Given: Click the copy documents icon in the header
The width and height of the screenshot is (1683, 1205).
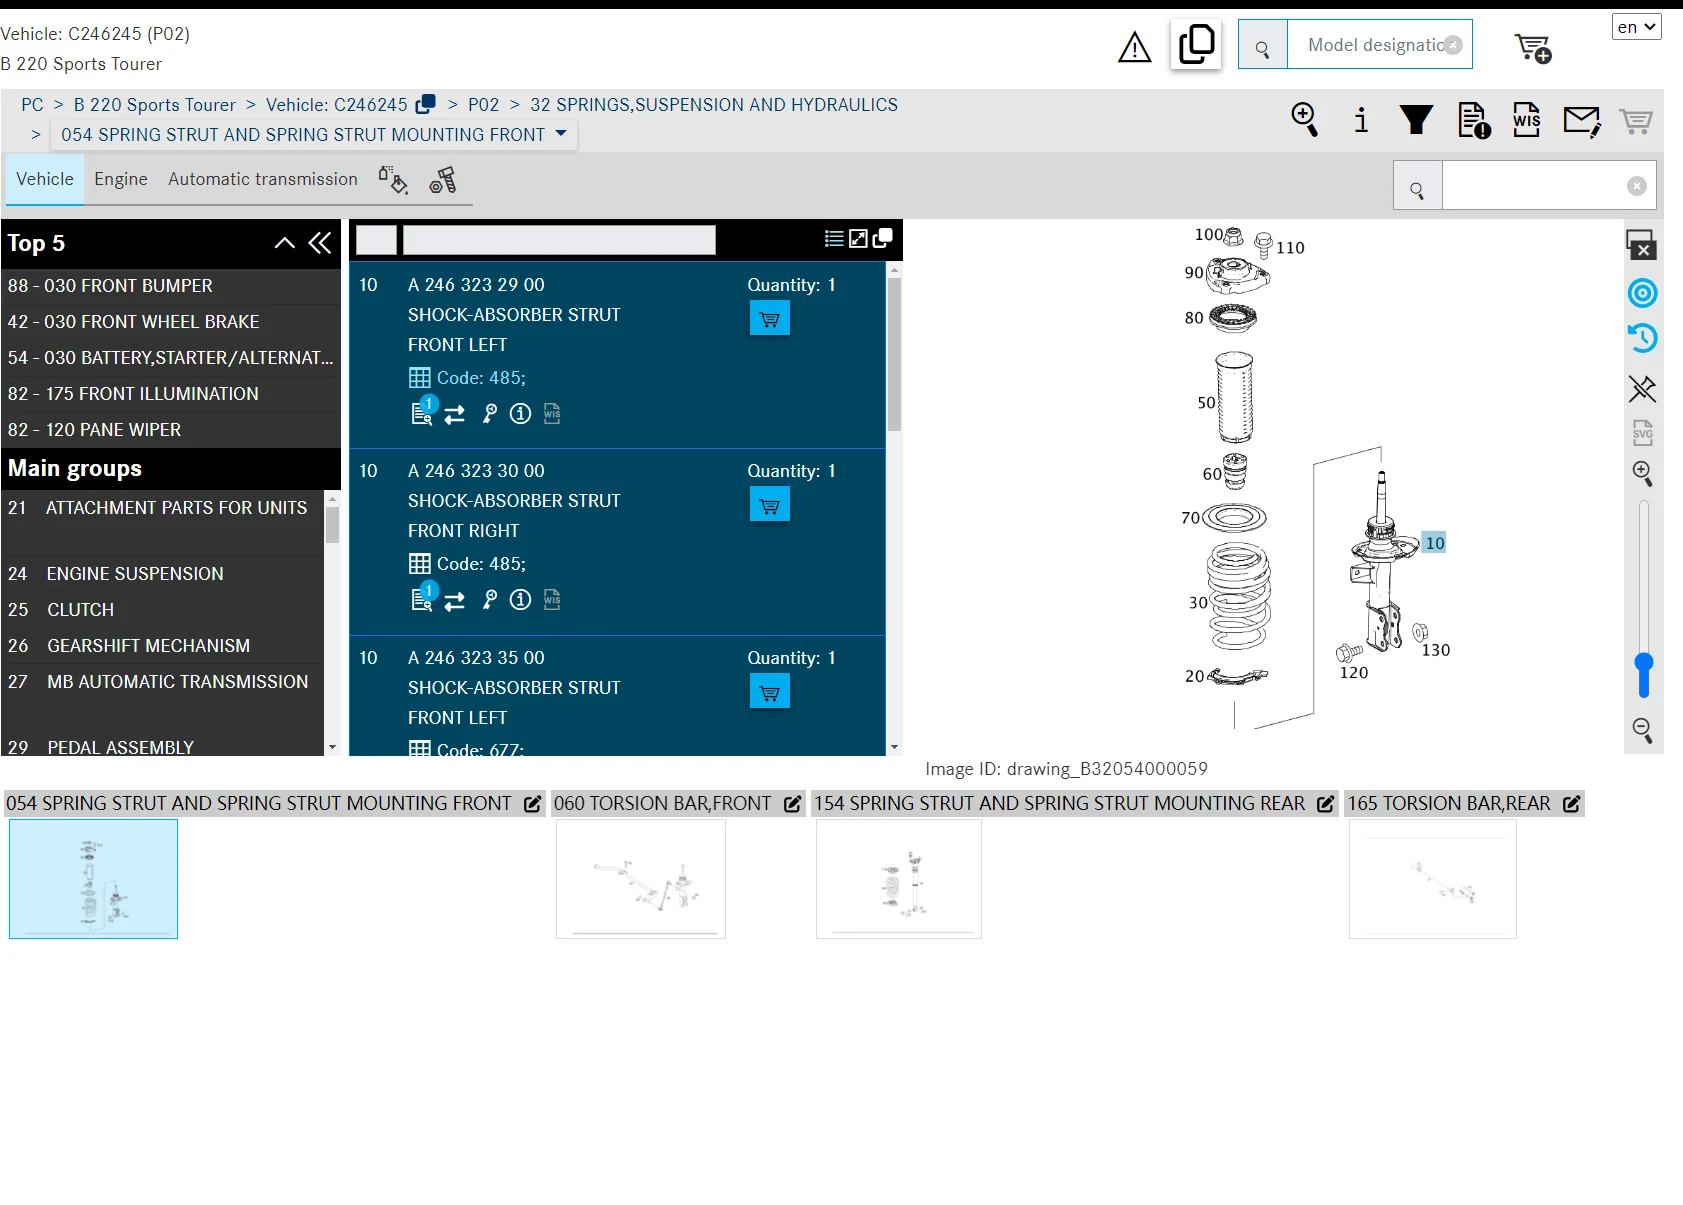Looking at the screenshot, I should 1196,45.
